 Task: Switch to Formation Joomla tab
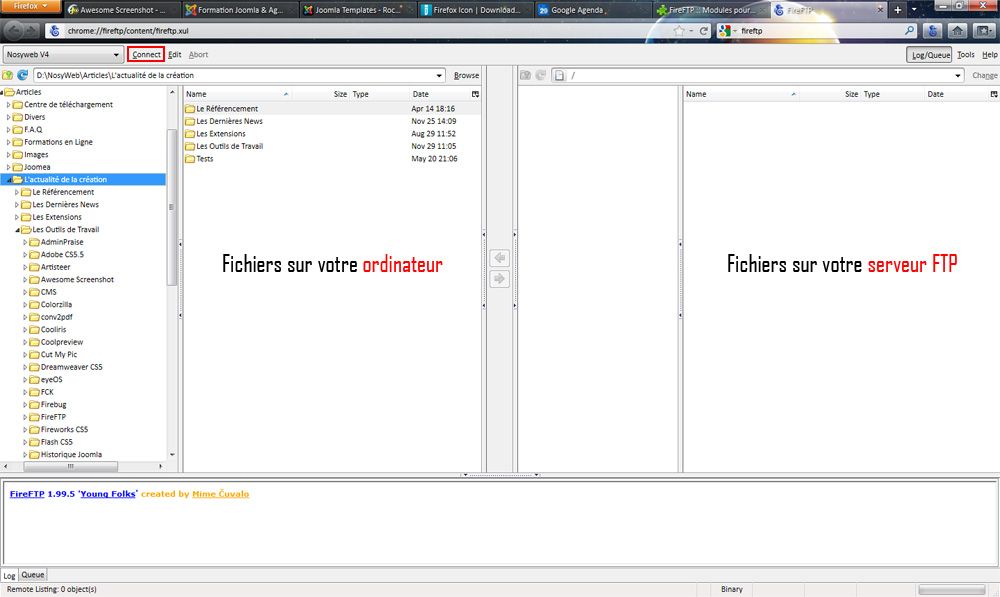point(239,10)
